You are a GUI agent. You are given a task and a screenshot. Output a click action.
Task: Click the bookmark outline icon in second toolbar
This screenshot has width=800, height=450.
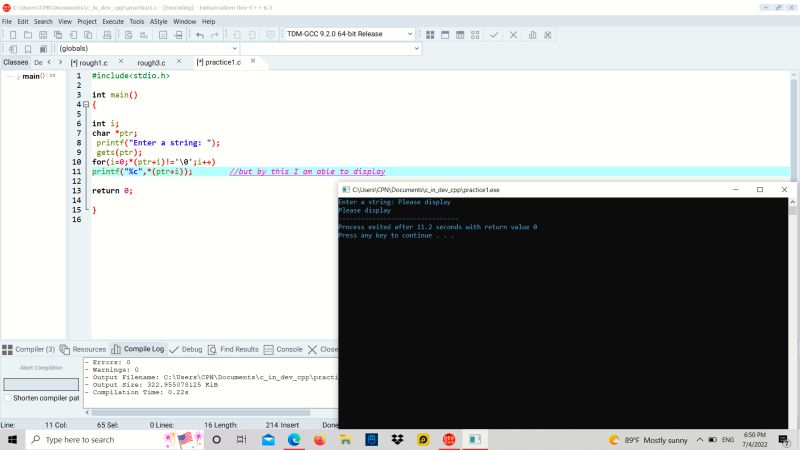[x=28, y=49]
